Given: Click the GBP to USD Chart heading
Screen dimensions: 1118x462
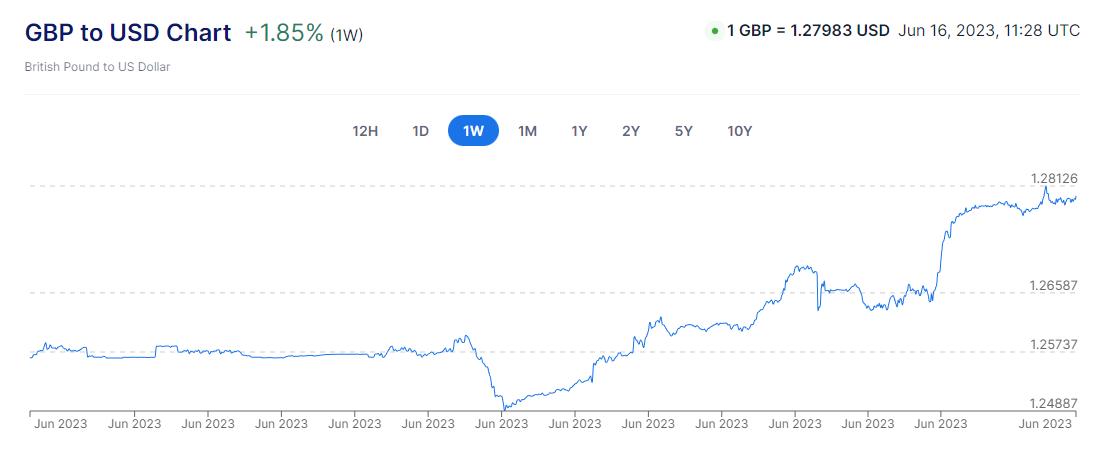Looking at the screenshot, I should coord(128,32).
